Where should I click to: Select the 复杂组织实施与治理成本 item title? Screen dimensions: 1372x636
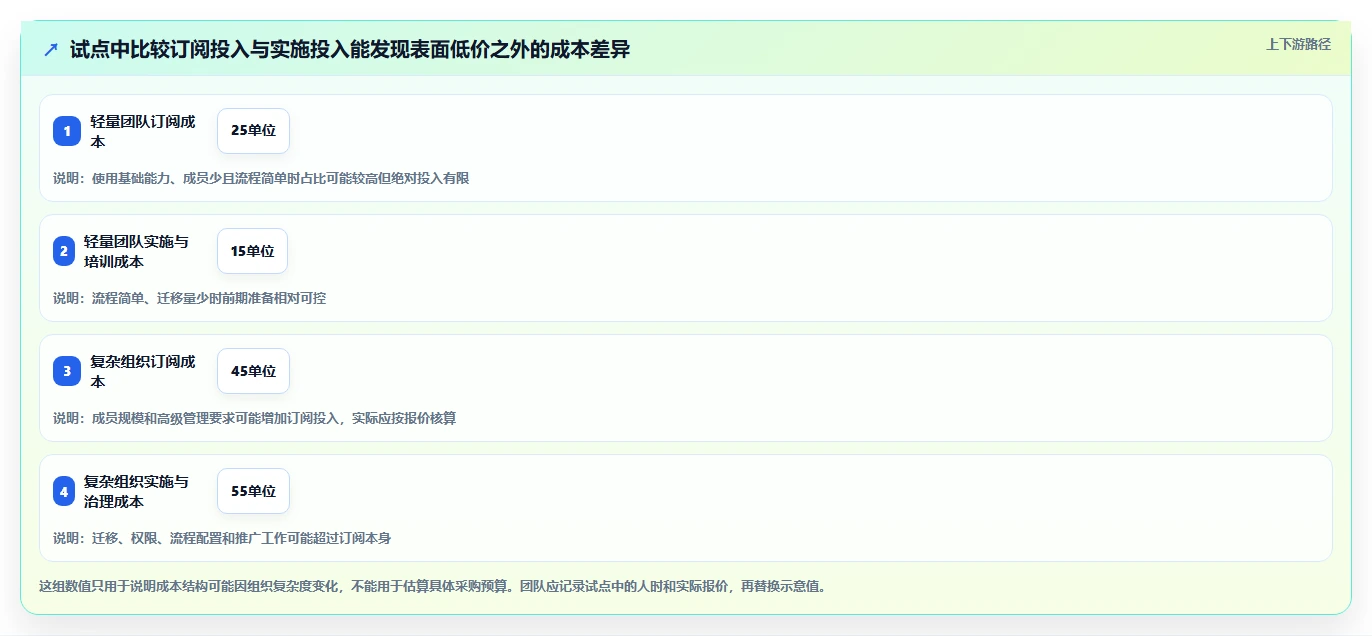[x=136, y=491]
